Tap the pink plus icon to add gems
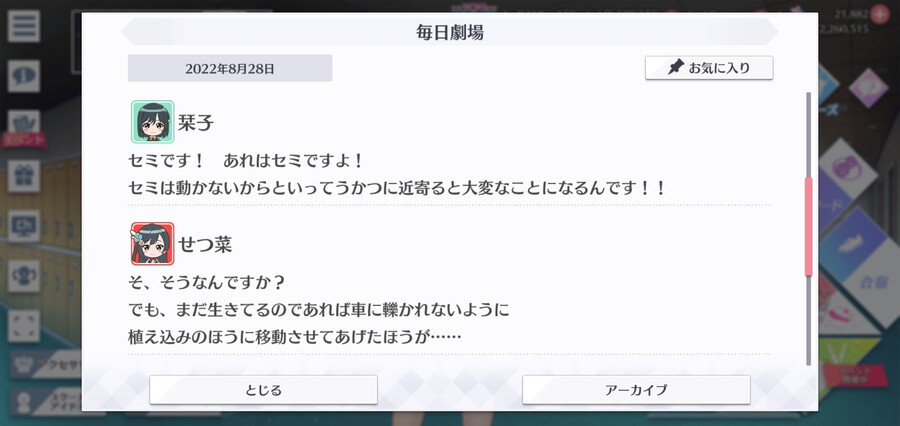Viewport: 900px width, 426px height. tap(879, 14)
